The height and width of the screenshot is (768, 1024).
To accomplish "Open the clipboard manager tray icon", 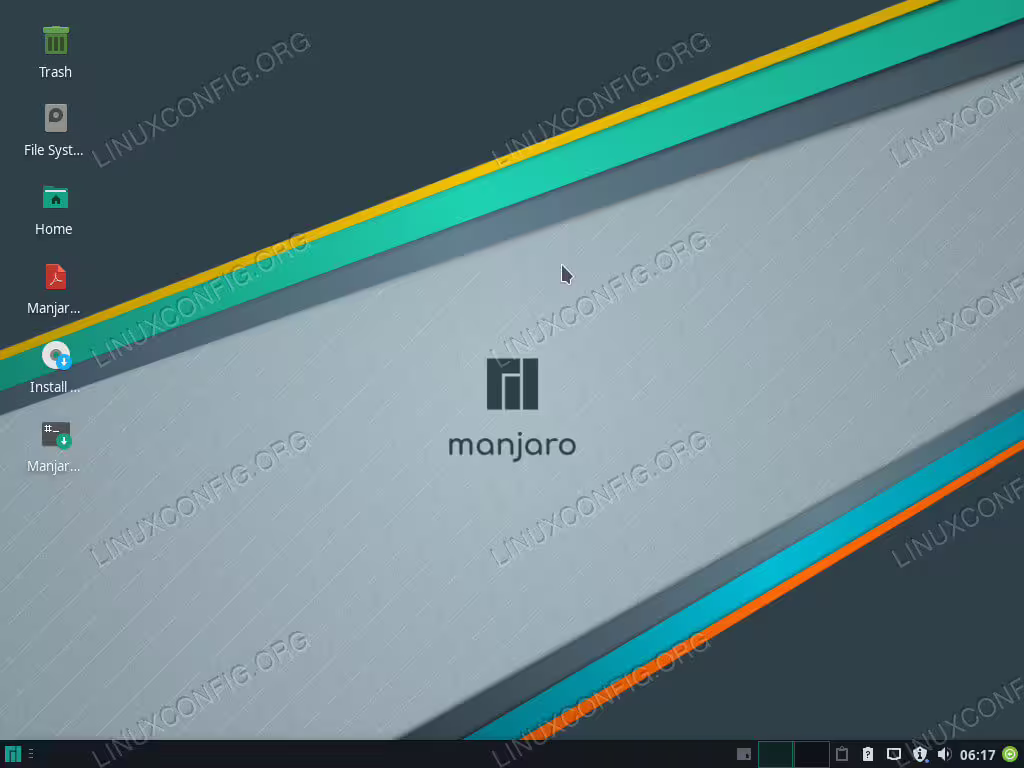I will click(842, 754).
